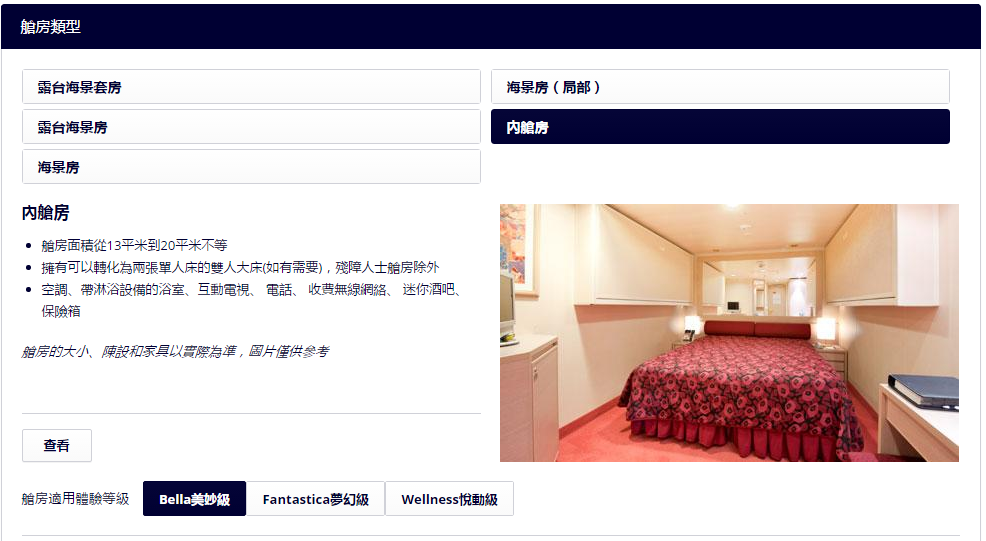
Task: Click the bullet about 雙人大床 convertible beds
Action: pyautogui.click(x=240, y=267)
